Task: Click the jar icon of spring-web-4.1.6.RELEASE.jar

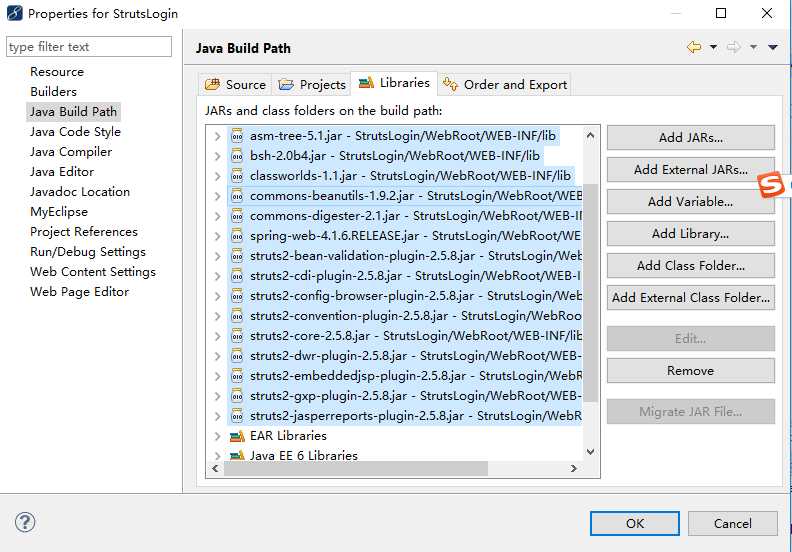Action: click(237, 236)
